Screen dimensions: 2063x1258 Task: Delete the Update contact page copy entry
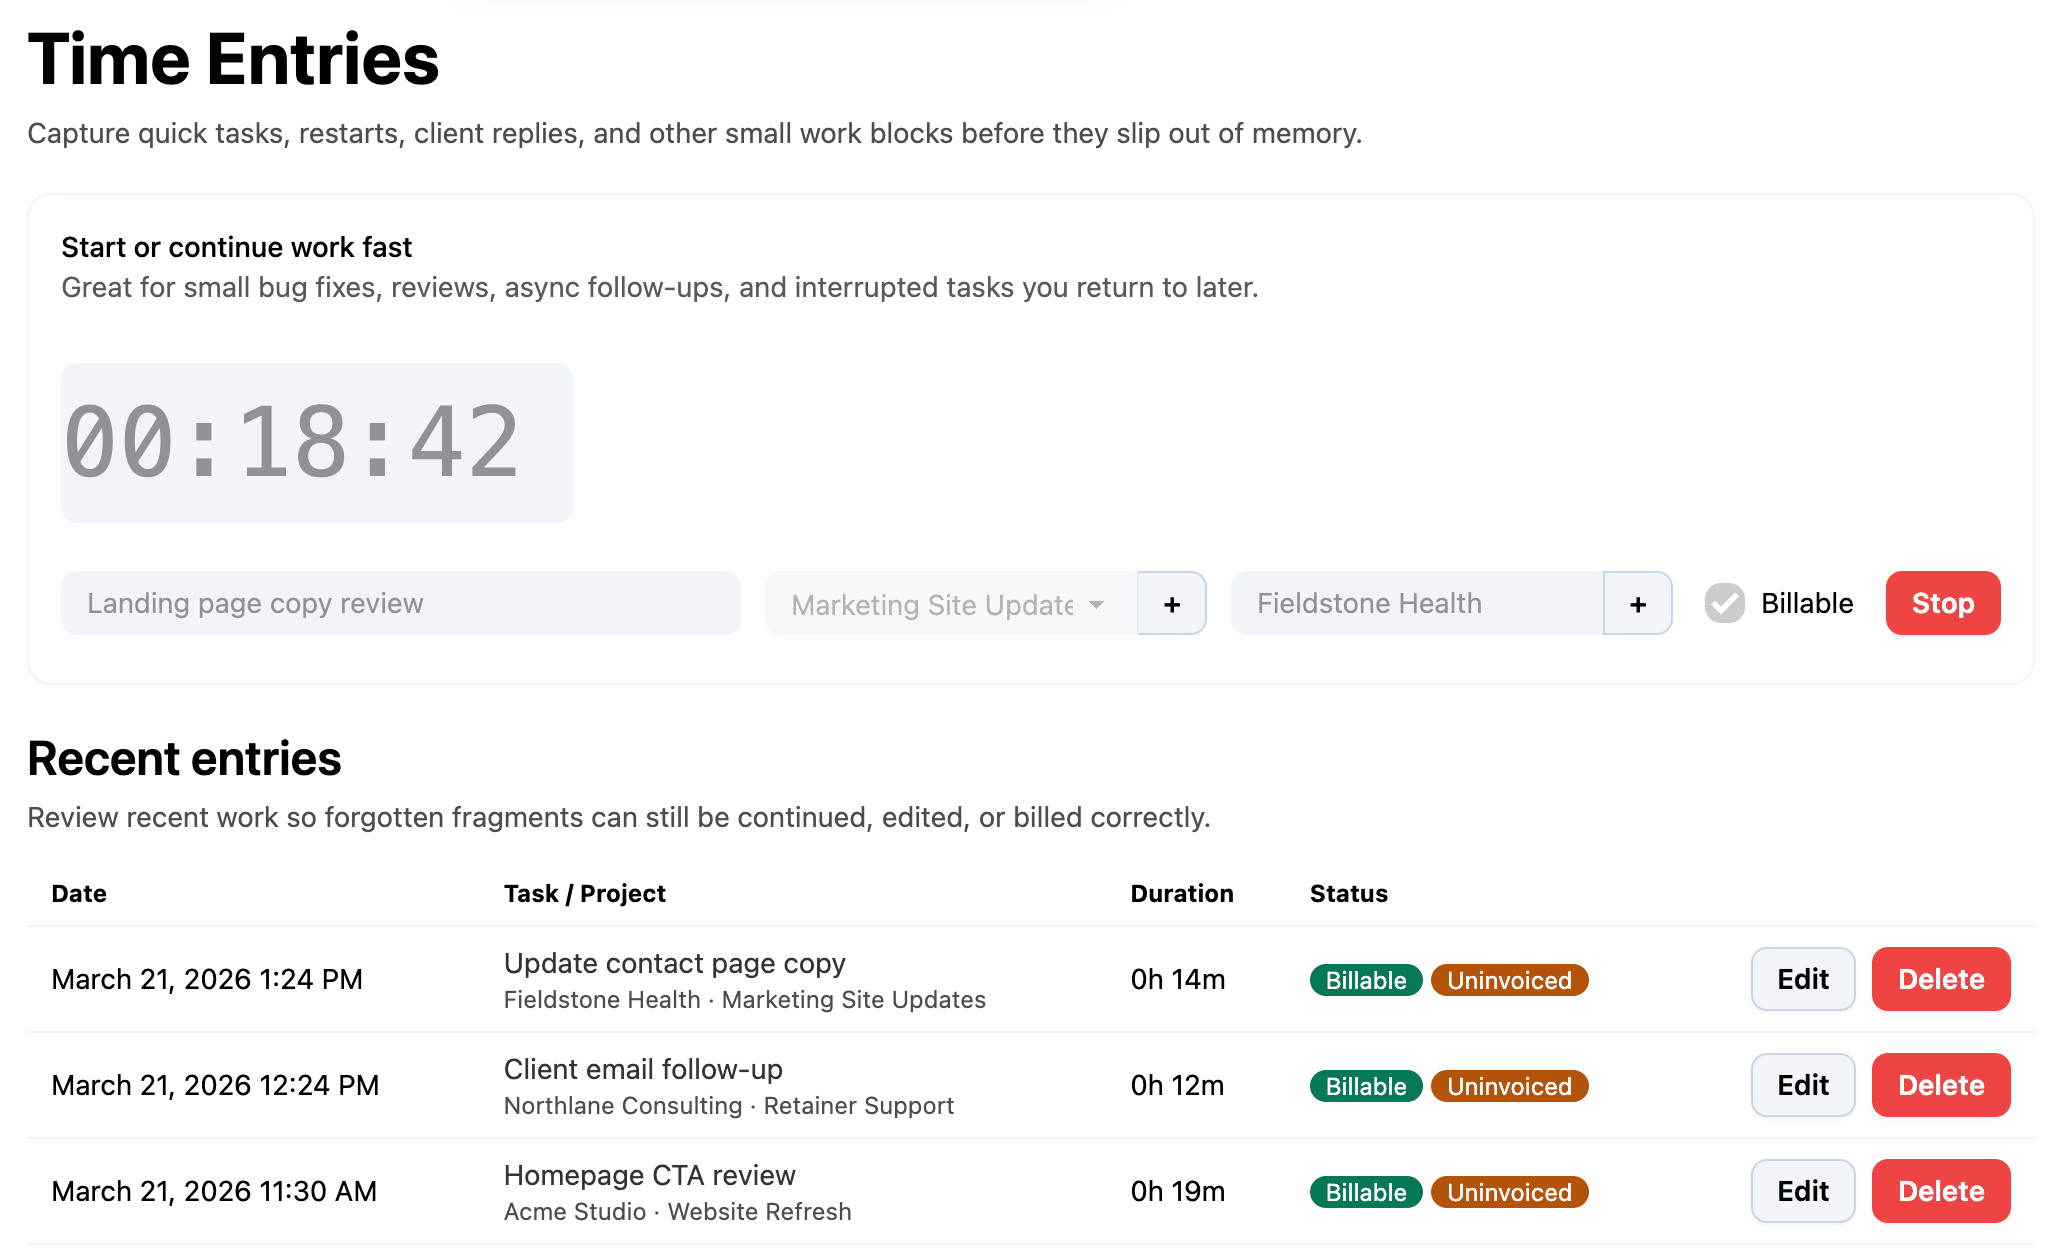(1940, 979)
